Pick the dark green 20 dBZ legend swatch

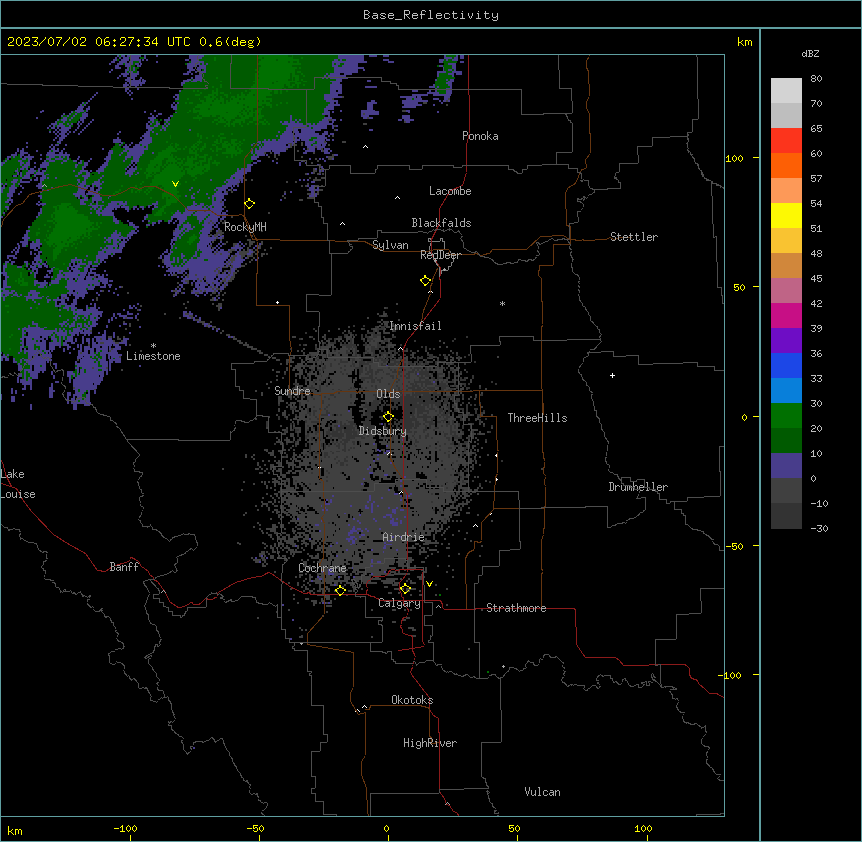click(x=786, y=441)
